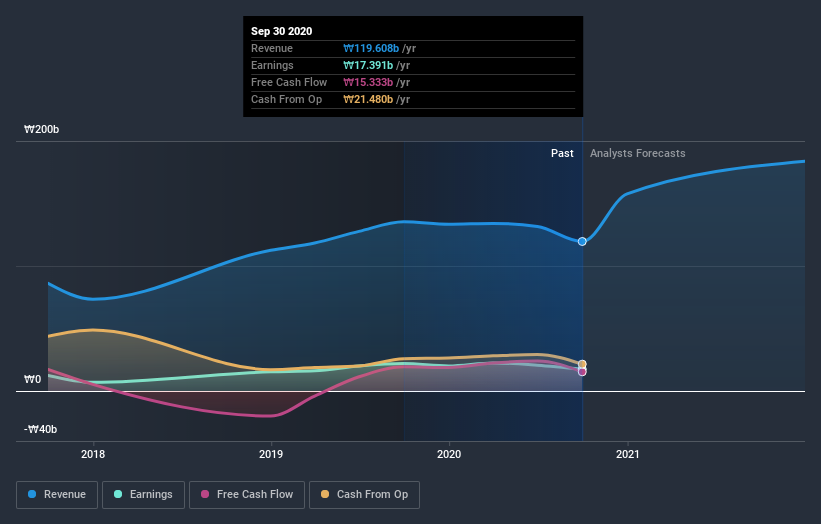Click the 2019 x-axis label

(x=271, y=454)
